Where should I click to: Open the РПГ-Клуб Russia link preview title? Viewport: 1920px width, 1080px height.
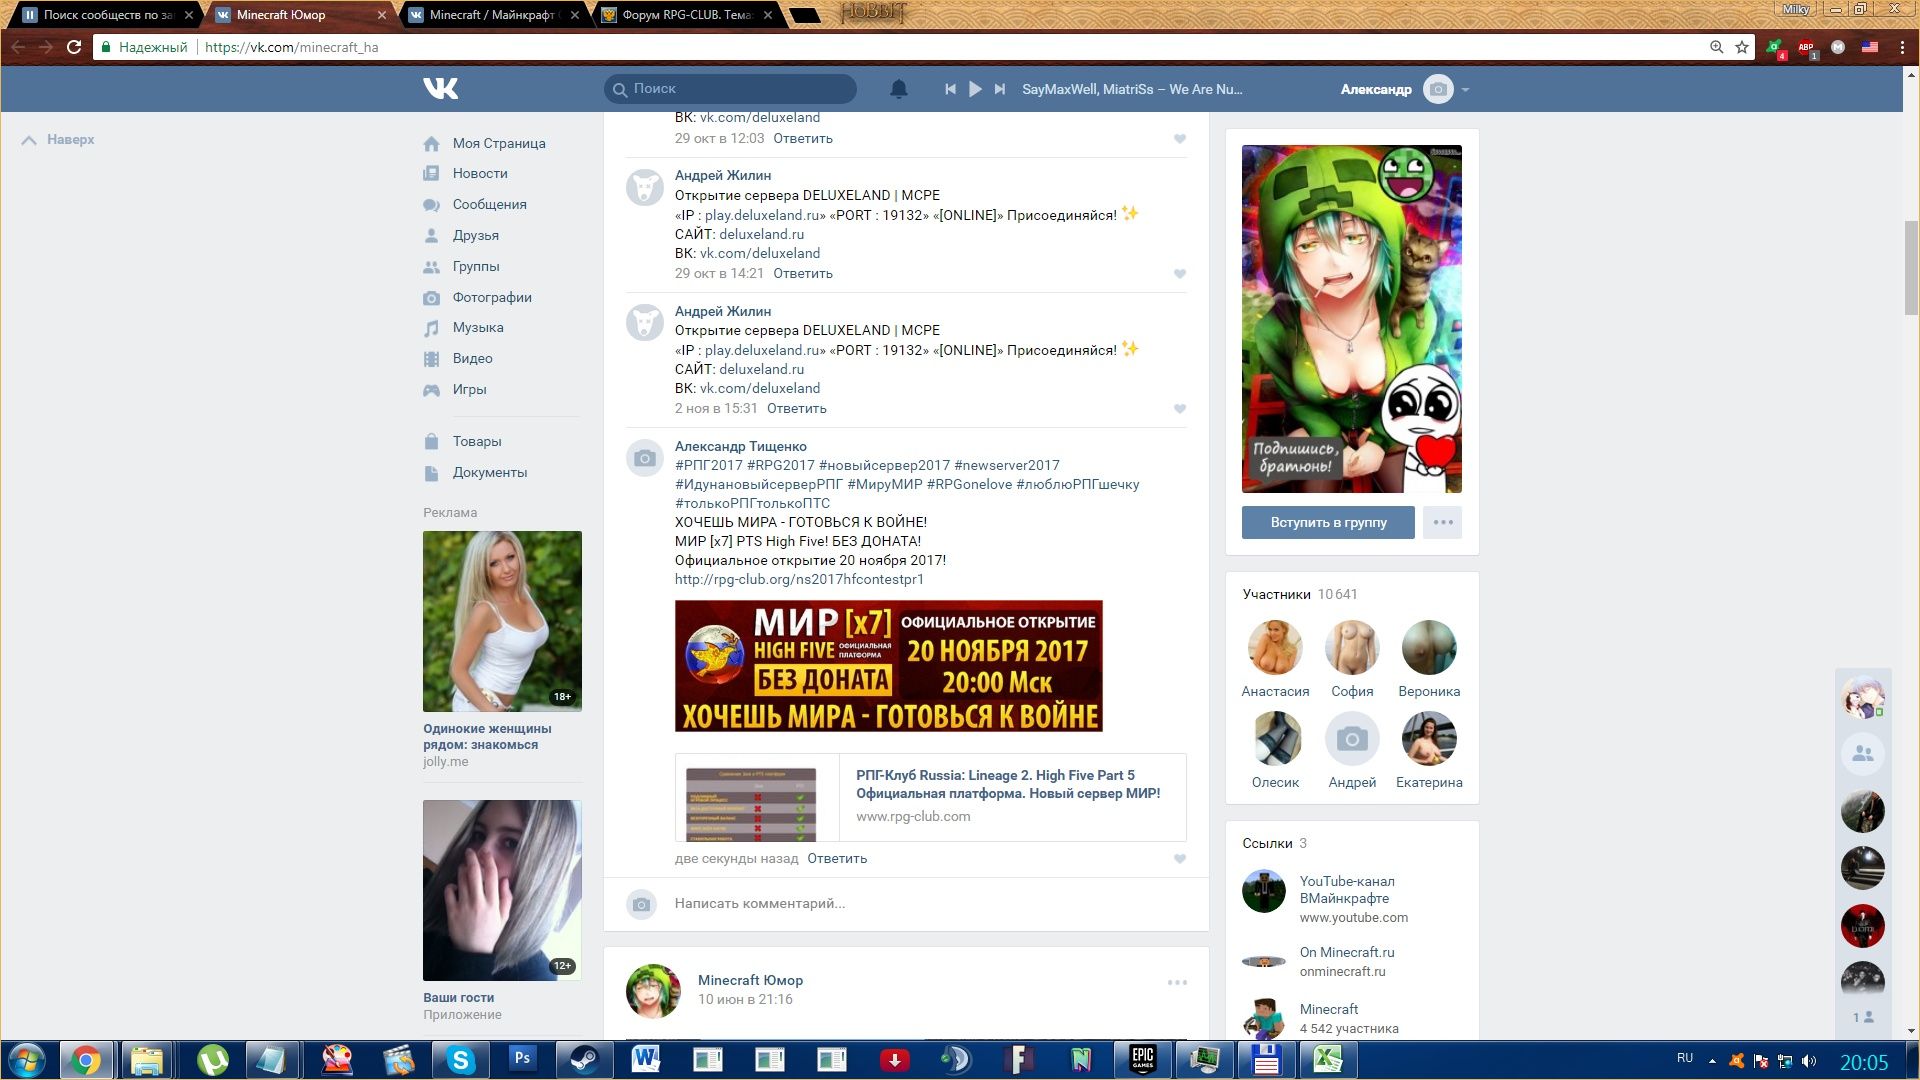click(x=1008, y=784)
